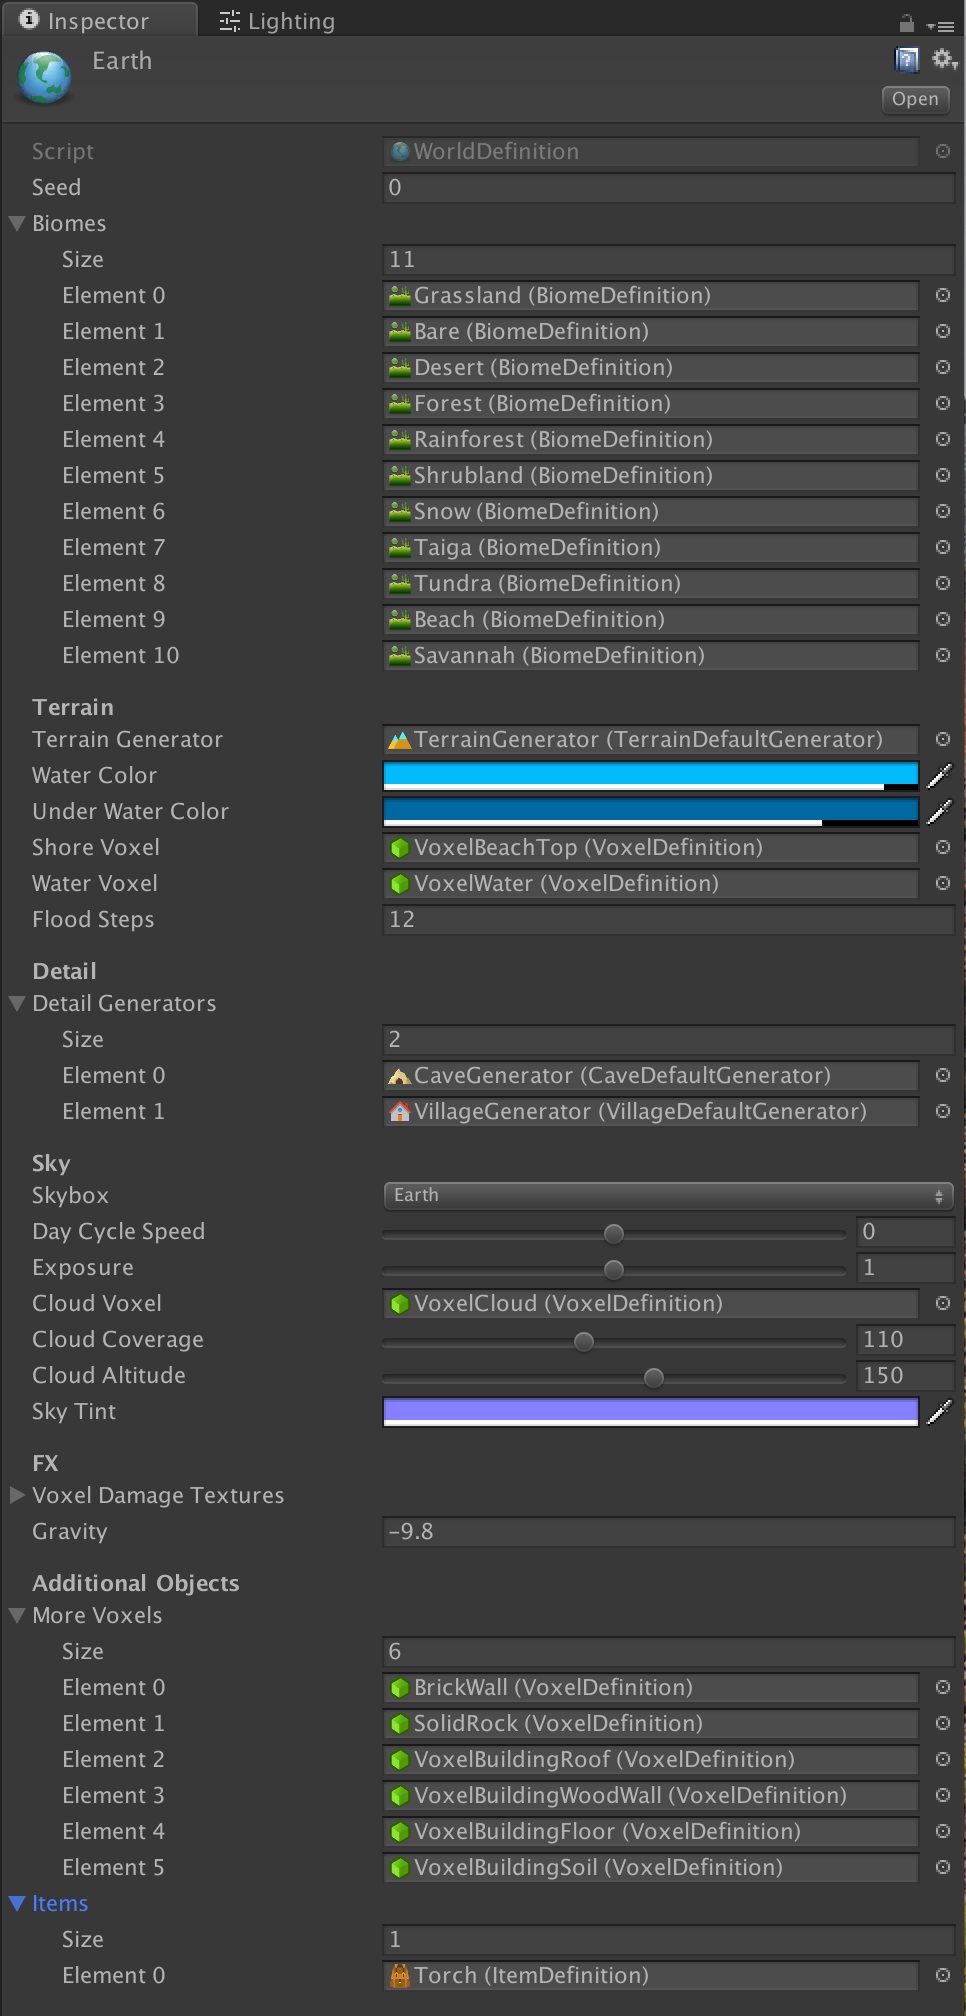Switch to the Lighting tab
Viewport: 966px width, 2016px height.
278,21
